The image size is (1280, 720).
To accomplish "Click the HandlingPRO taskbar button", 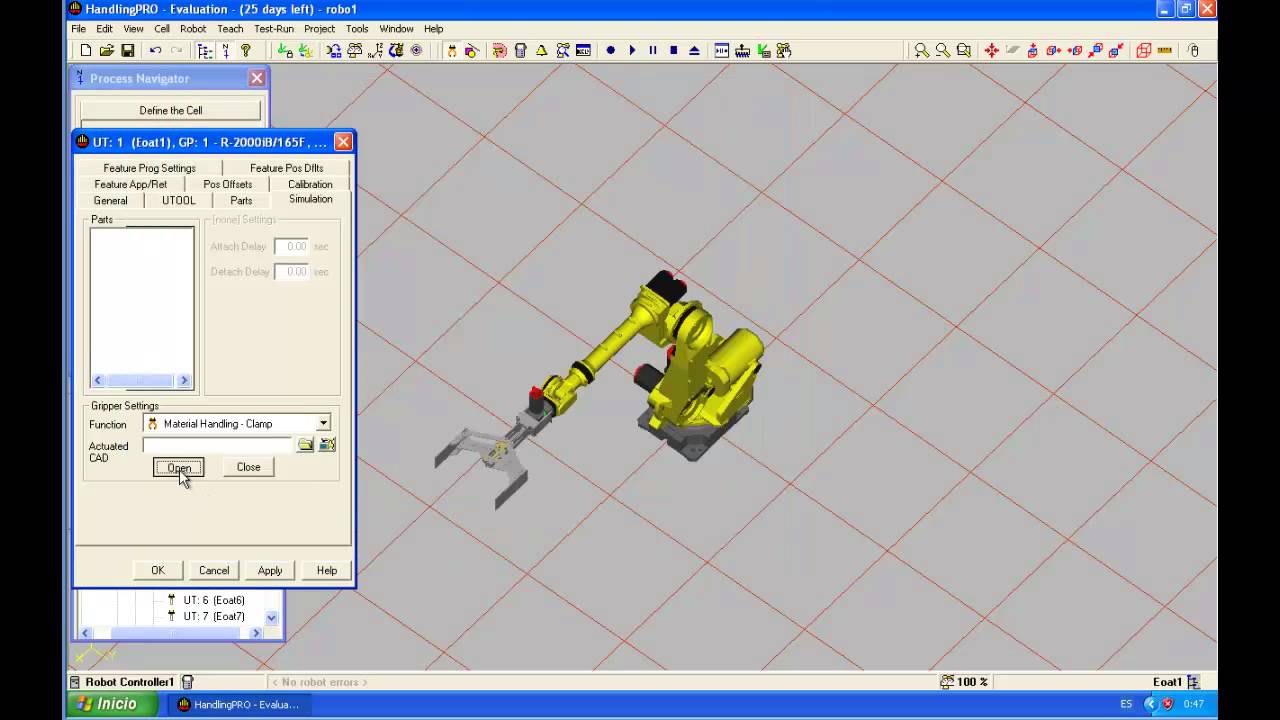I will pos(238,704).
